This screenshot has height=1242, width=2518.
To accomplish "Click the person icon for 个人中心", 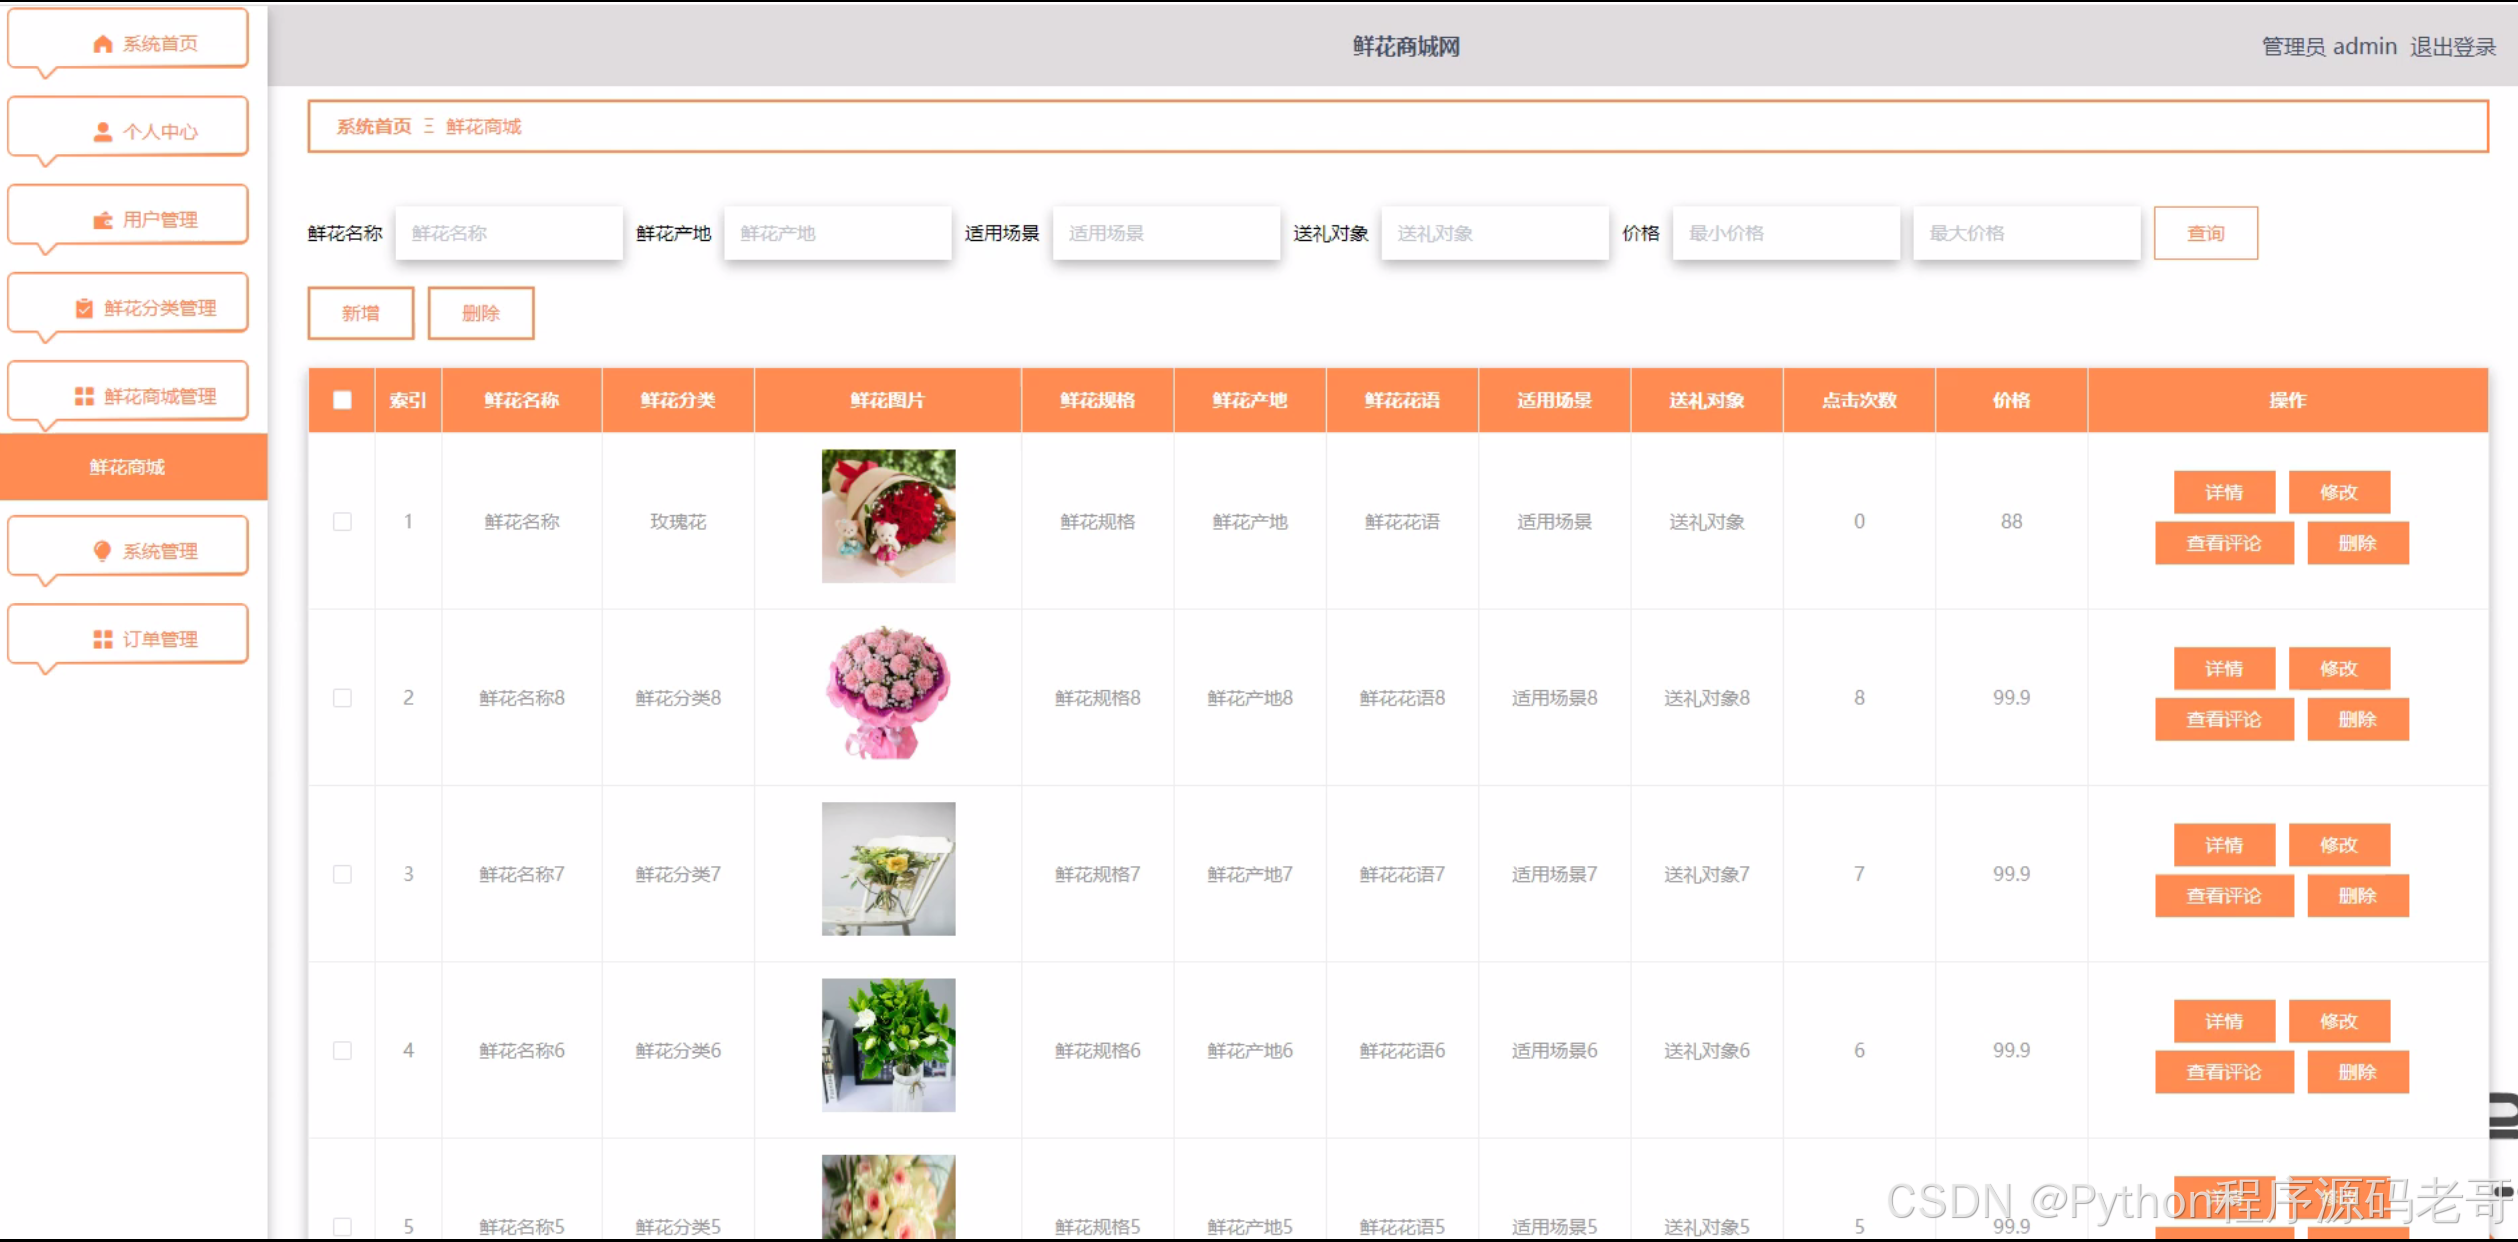I will click(102, 132).
